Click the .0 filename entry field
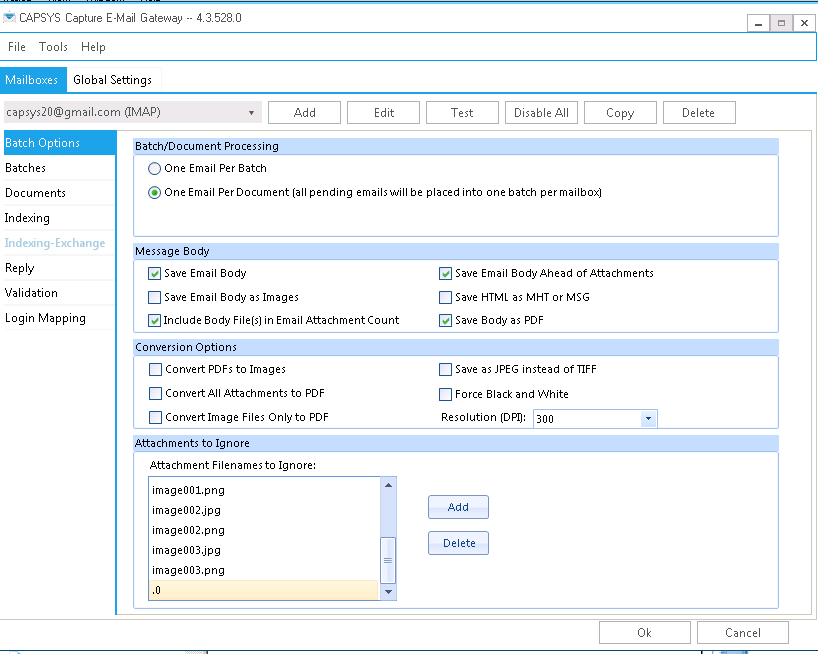The image size is (818, 654). (x=264, y=590)
